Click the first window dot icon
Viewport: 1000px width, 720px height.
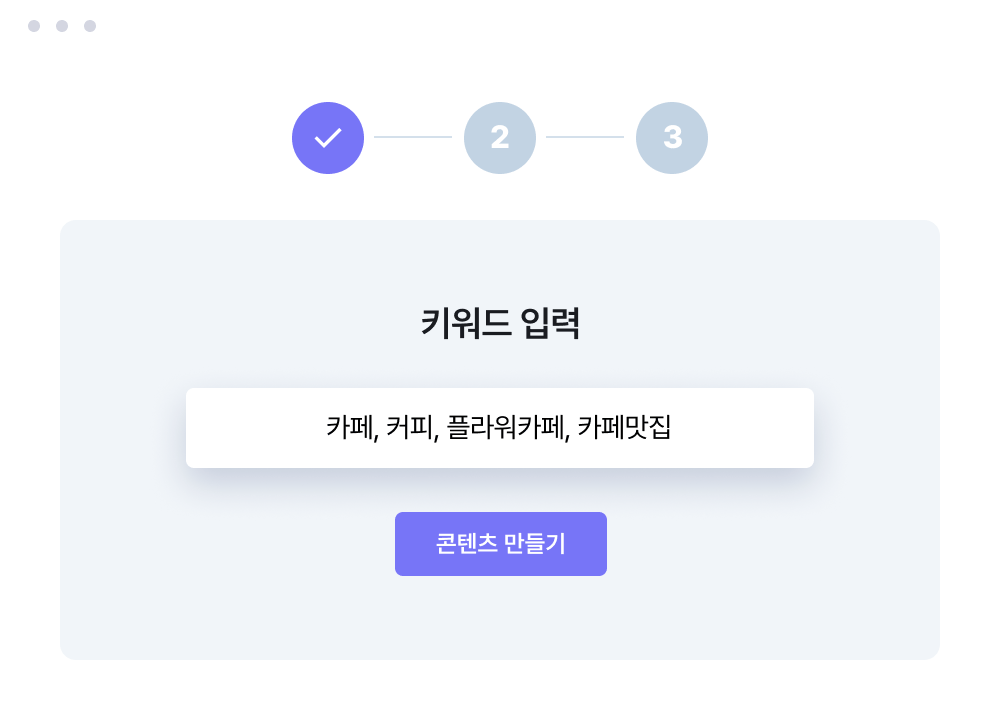tap(34, 25)
